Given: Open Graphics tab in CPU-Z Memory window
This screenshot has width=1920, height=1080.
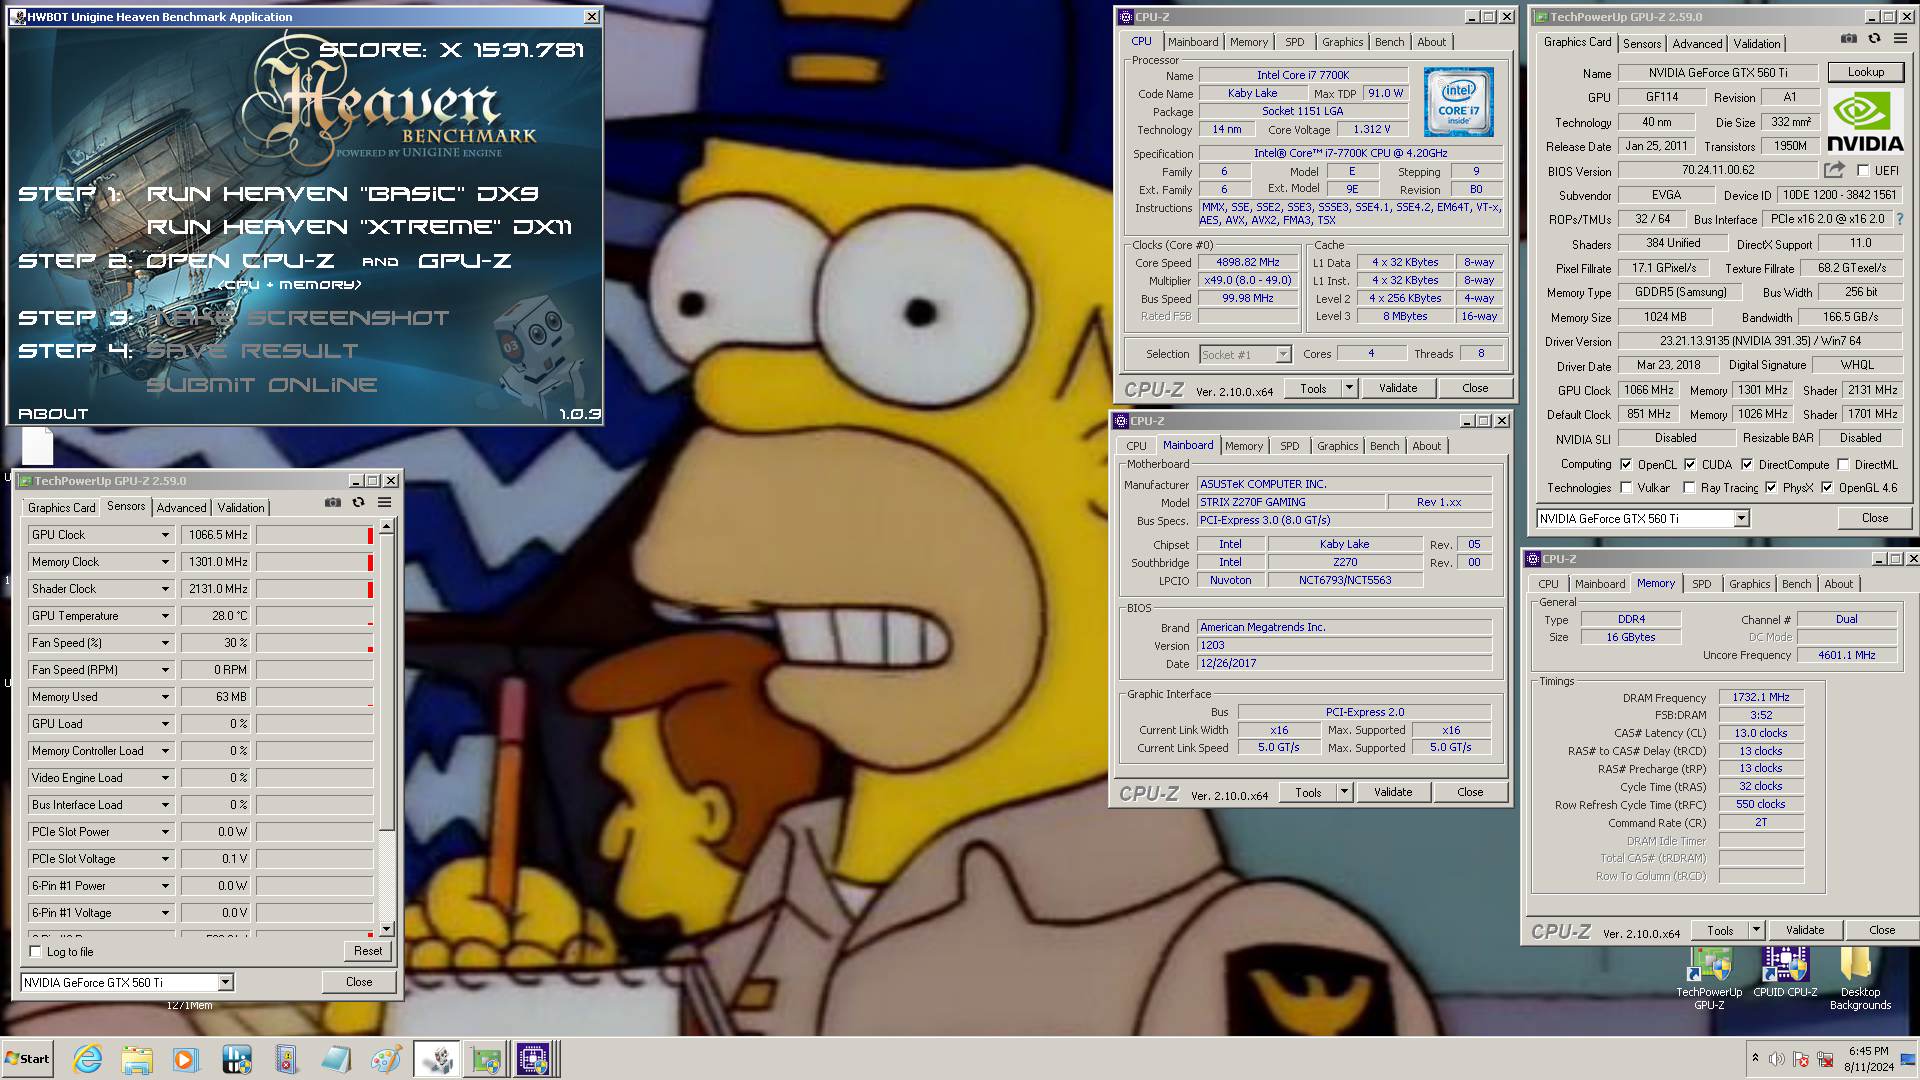Looking at the screenshot, I should 1749,584.
